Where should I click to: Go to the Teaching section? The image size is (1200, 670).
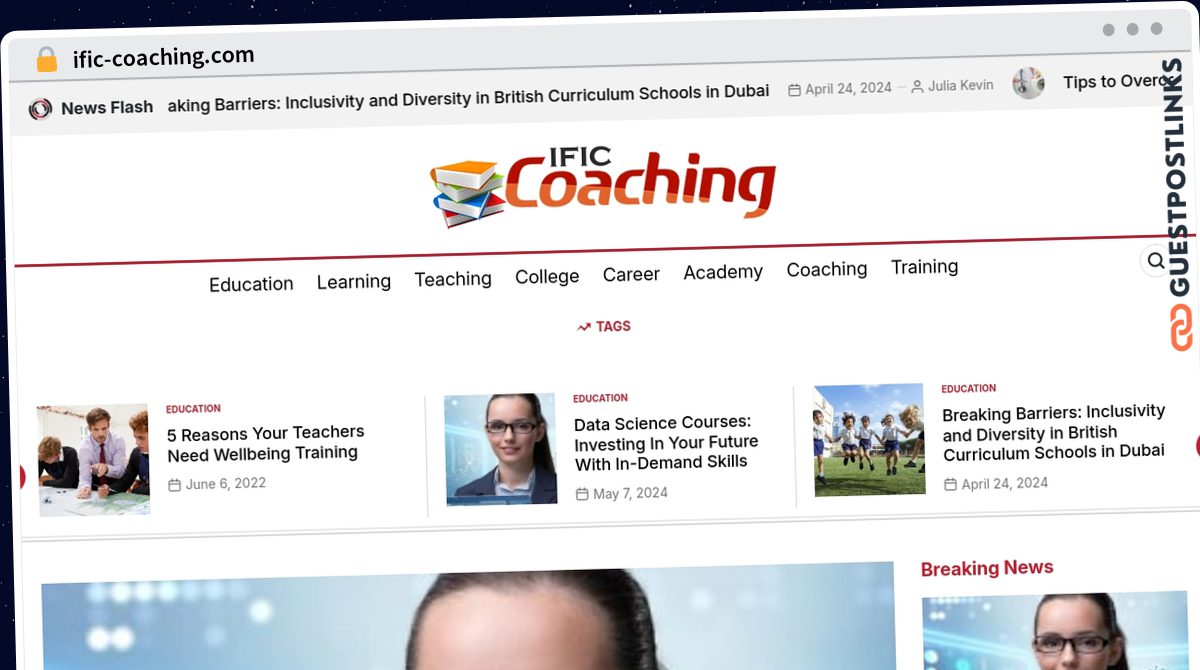[453, 279]
